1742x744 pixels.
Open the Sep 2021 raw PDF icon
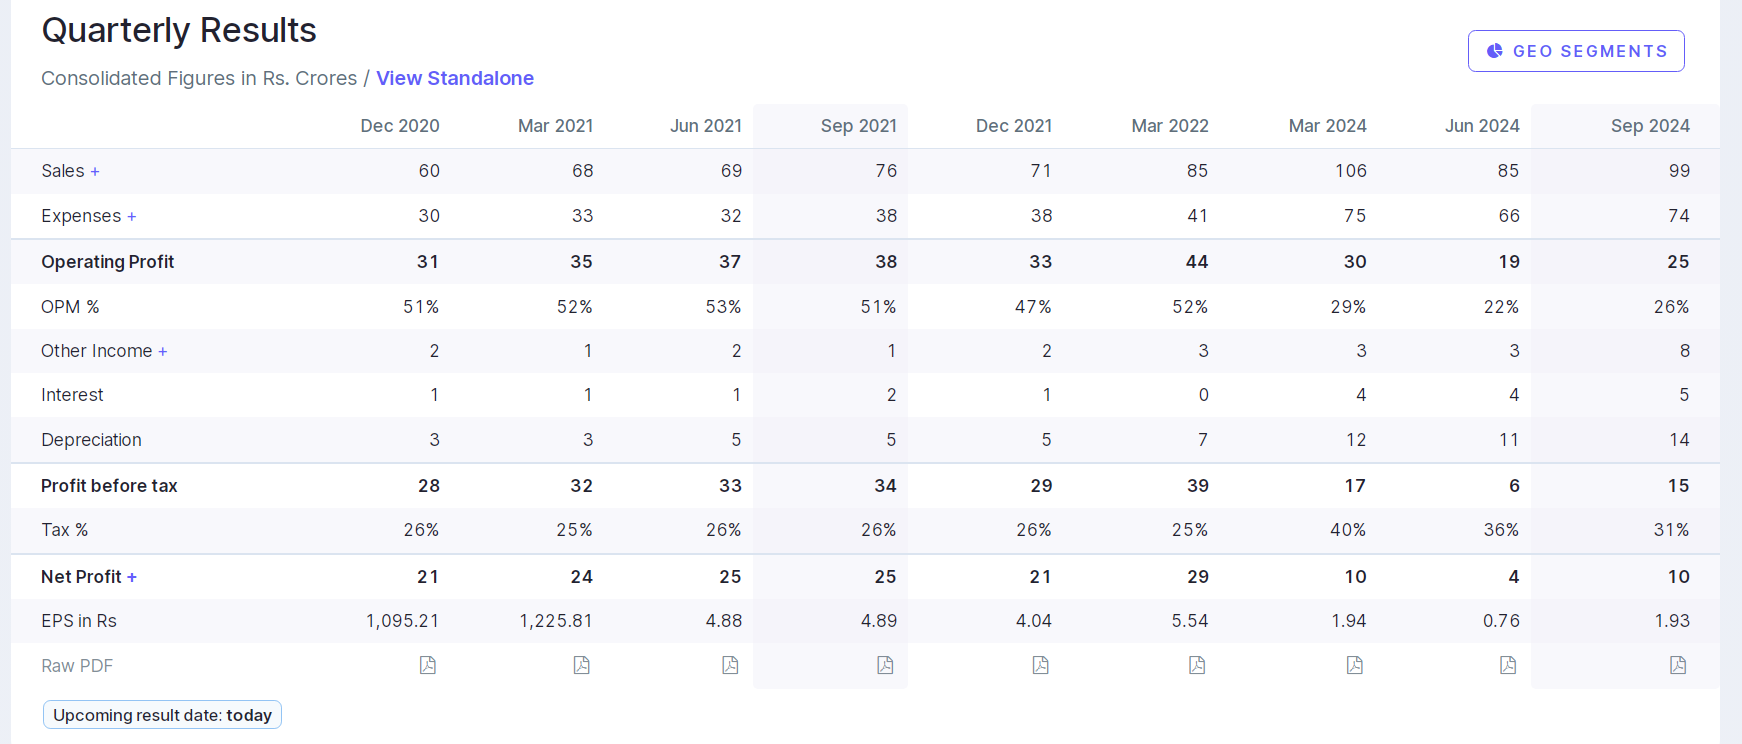[885, 665]
